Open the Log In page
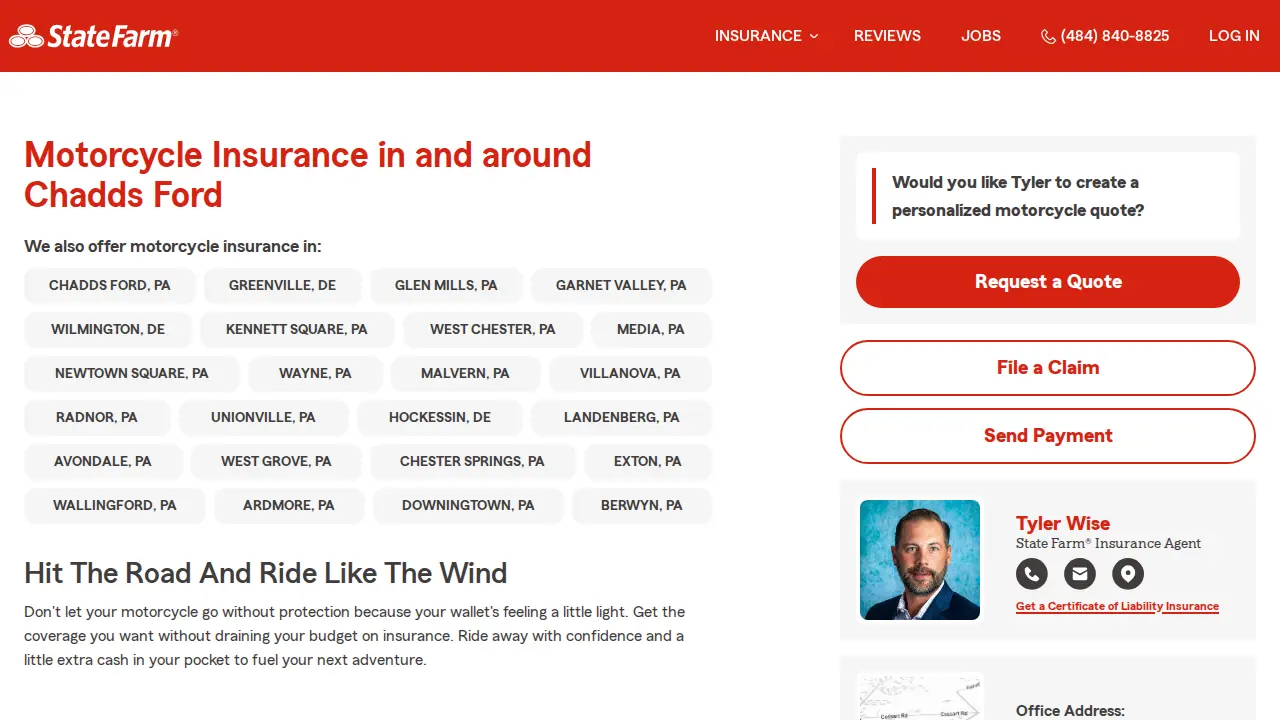Viewport: 1280px width, 720px height. point(1234,36)
